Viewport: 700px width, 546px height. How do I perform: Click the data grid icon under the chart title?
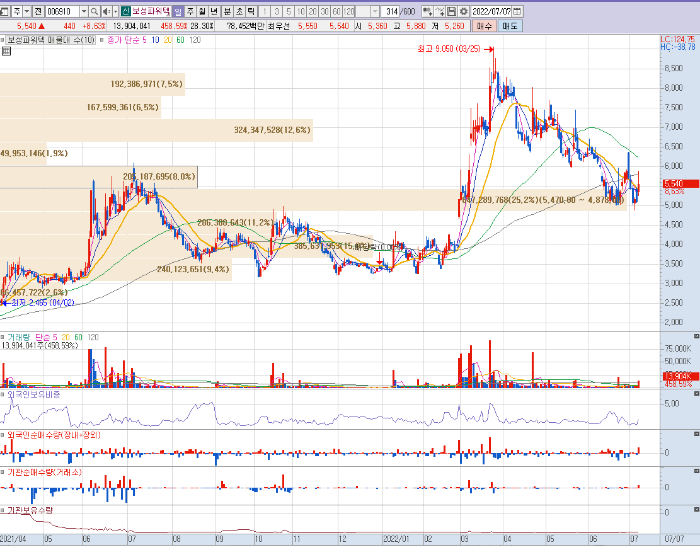[6, 51]
